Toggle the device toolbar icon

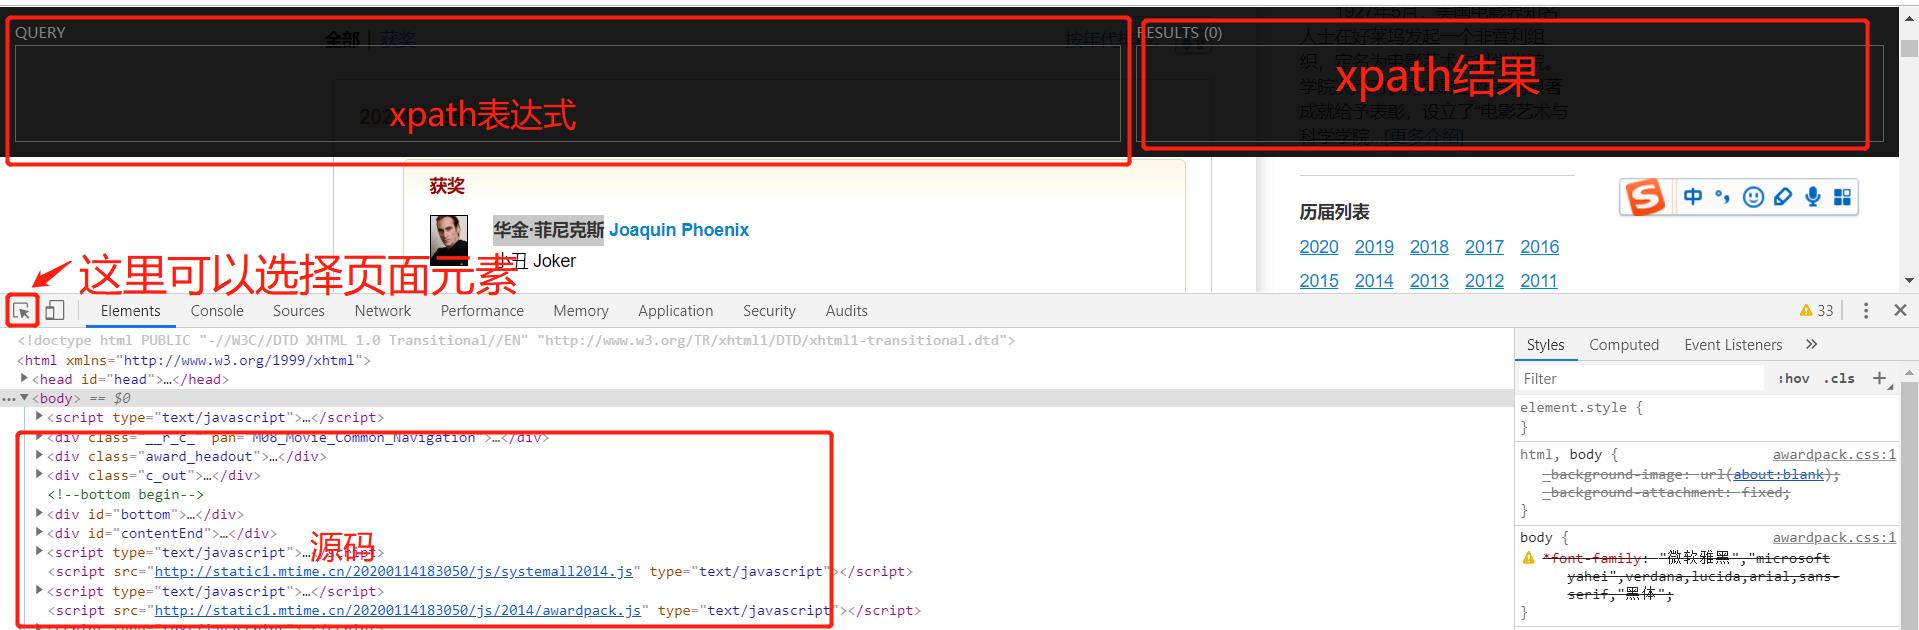55,311
